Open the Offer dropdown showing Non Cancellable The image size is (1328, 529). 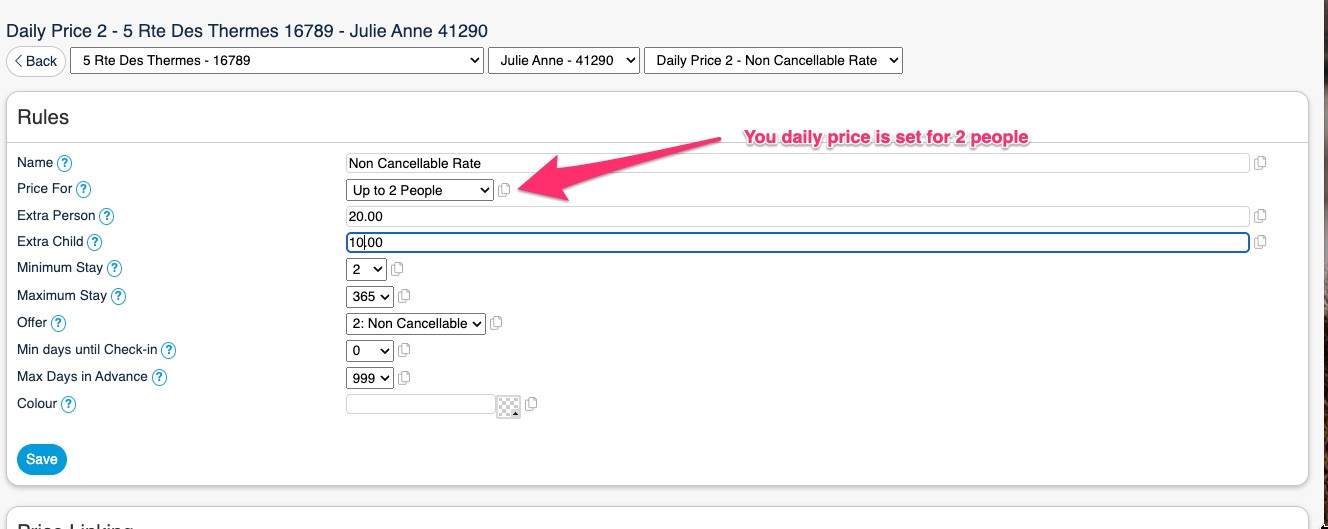point(416,323)
